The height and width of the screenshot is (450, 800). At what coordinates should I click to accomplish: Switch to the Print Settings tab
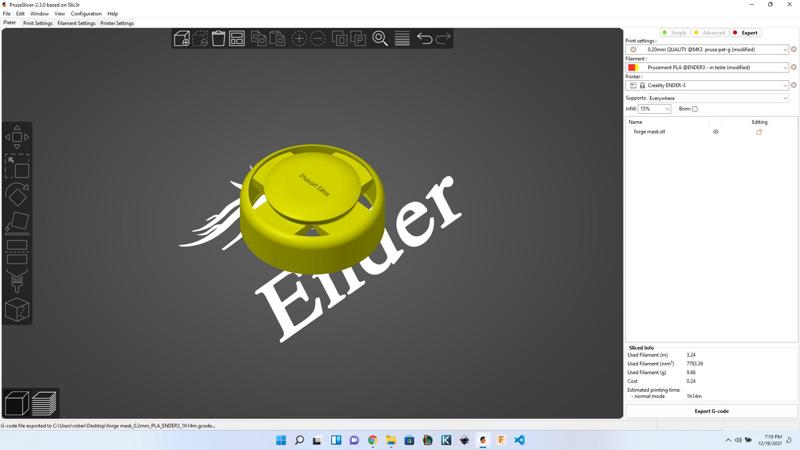[x=38, y=23]
